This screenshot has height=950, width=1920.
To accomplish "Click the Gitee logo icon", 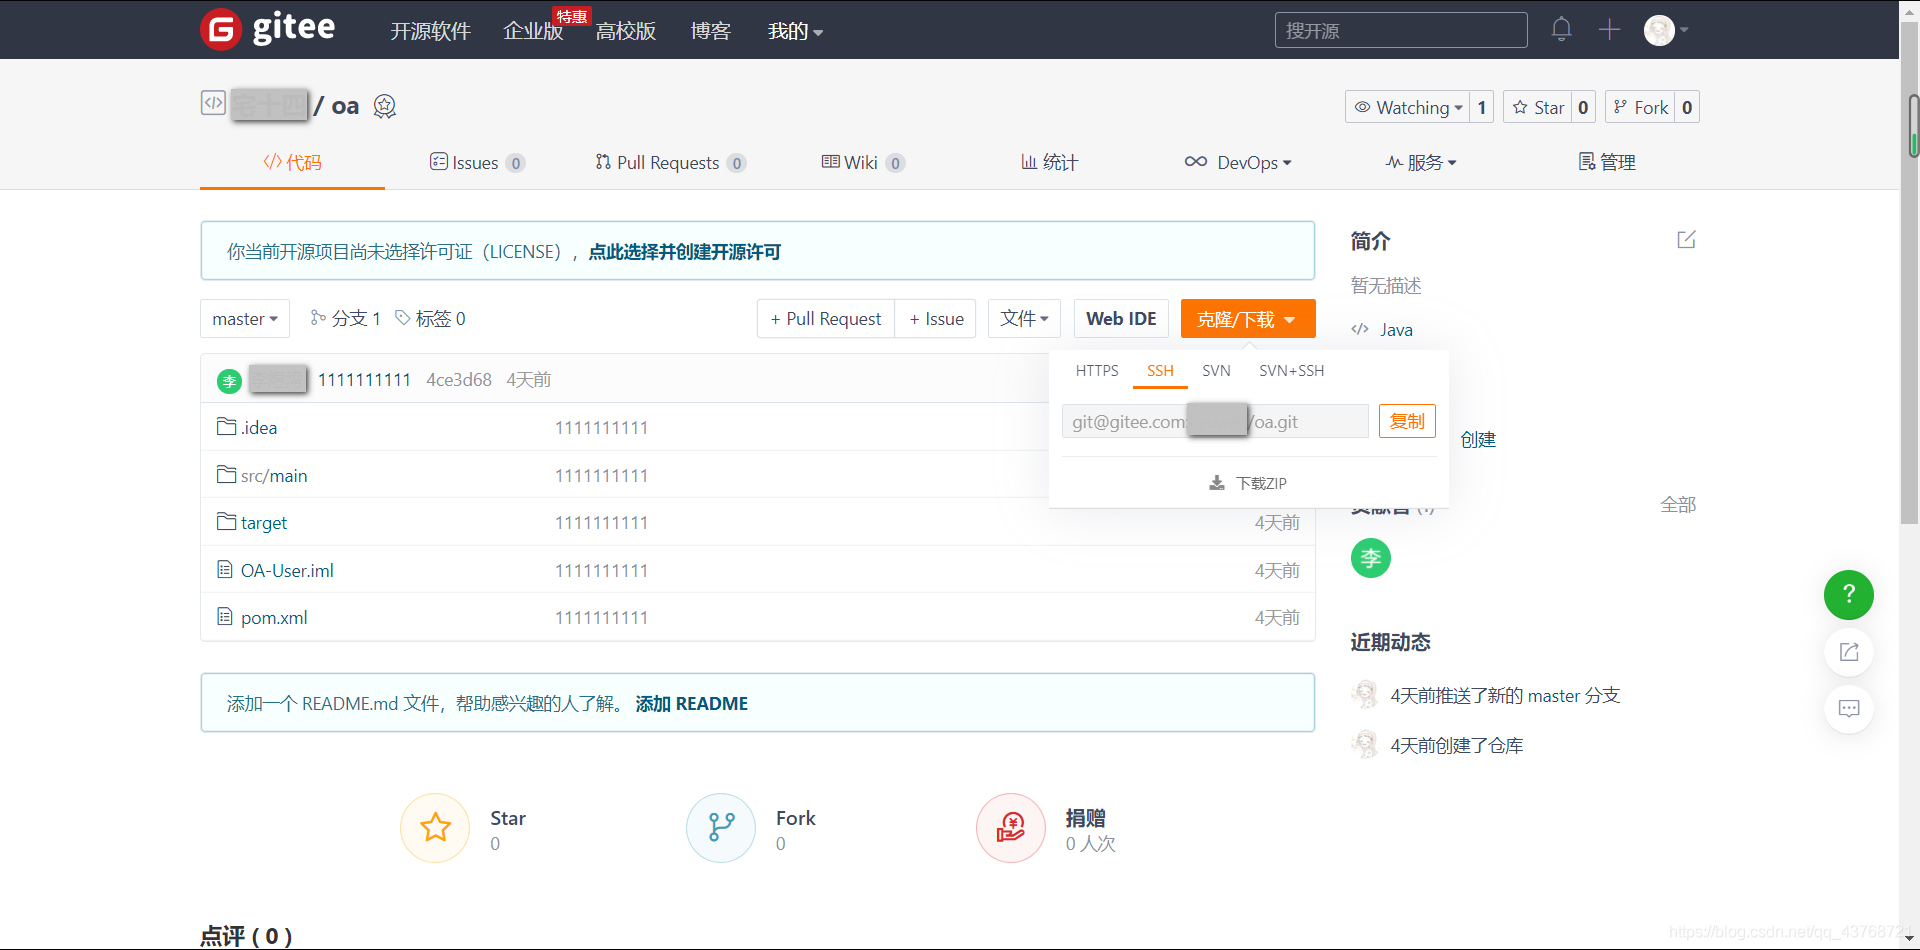I will pyautogui.click(x=220, y=29).
